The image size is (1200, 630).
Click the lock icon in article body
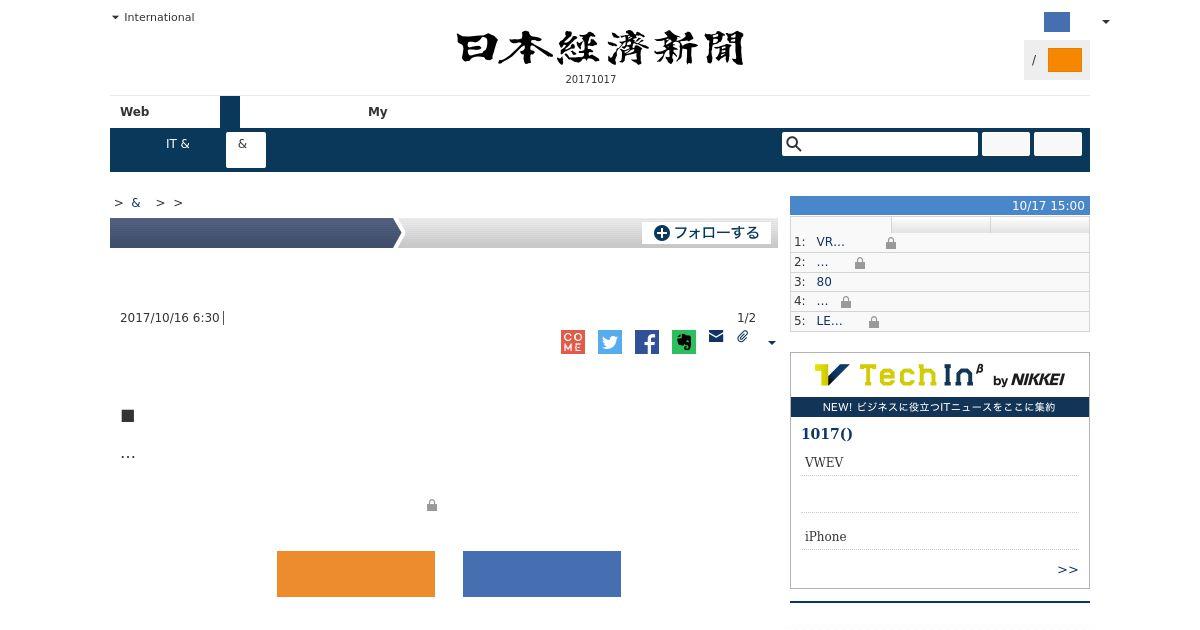432,506
